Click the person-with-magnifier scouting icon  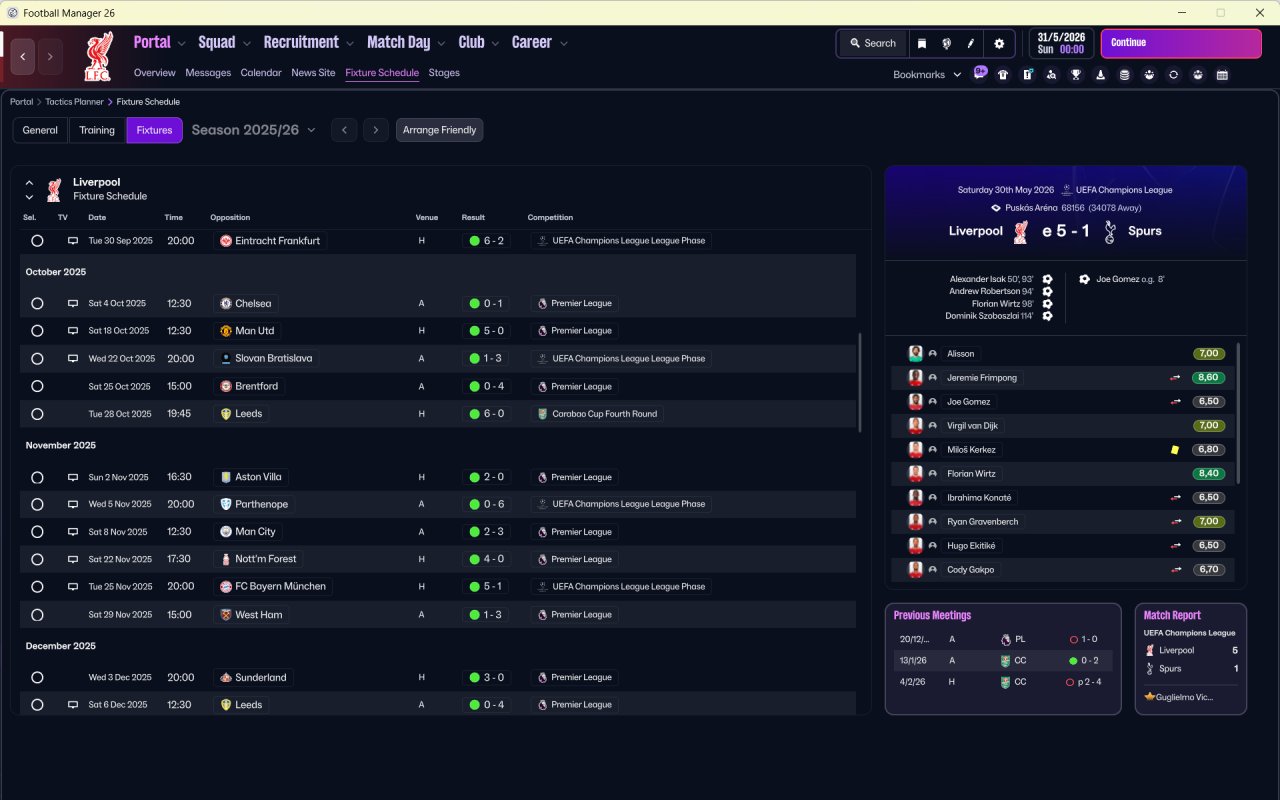click(1052, 75)
